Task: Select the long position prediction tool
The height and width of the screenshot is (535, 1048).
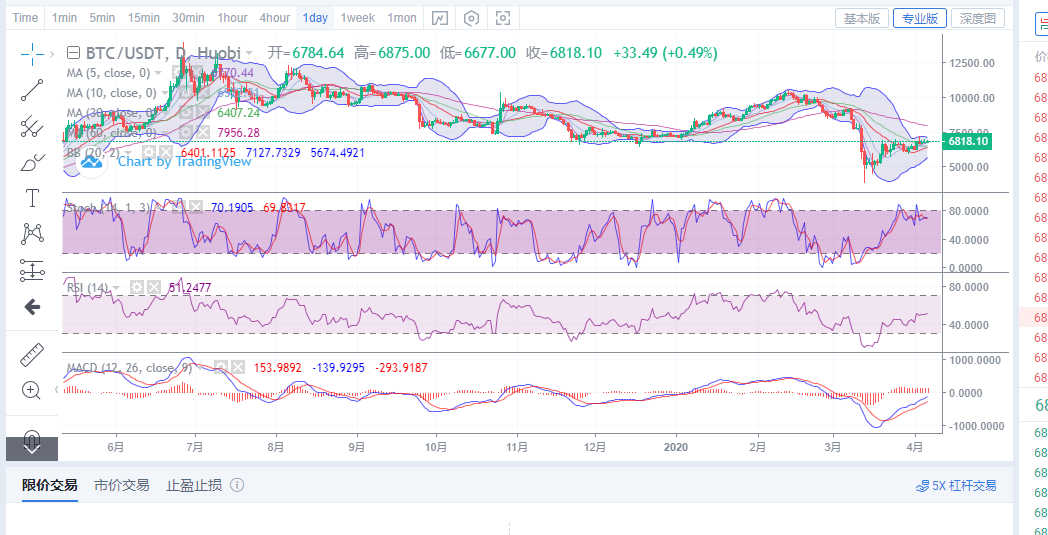Action: pyautogui.click(x=31, y=270)
